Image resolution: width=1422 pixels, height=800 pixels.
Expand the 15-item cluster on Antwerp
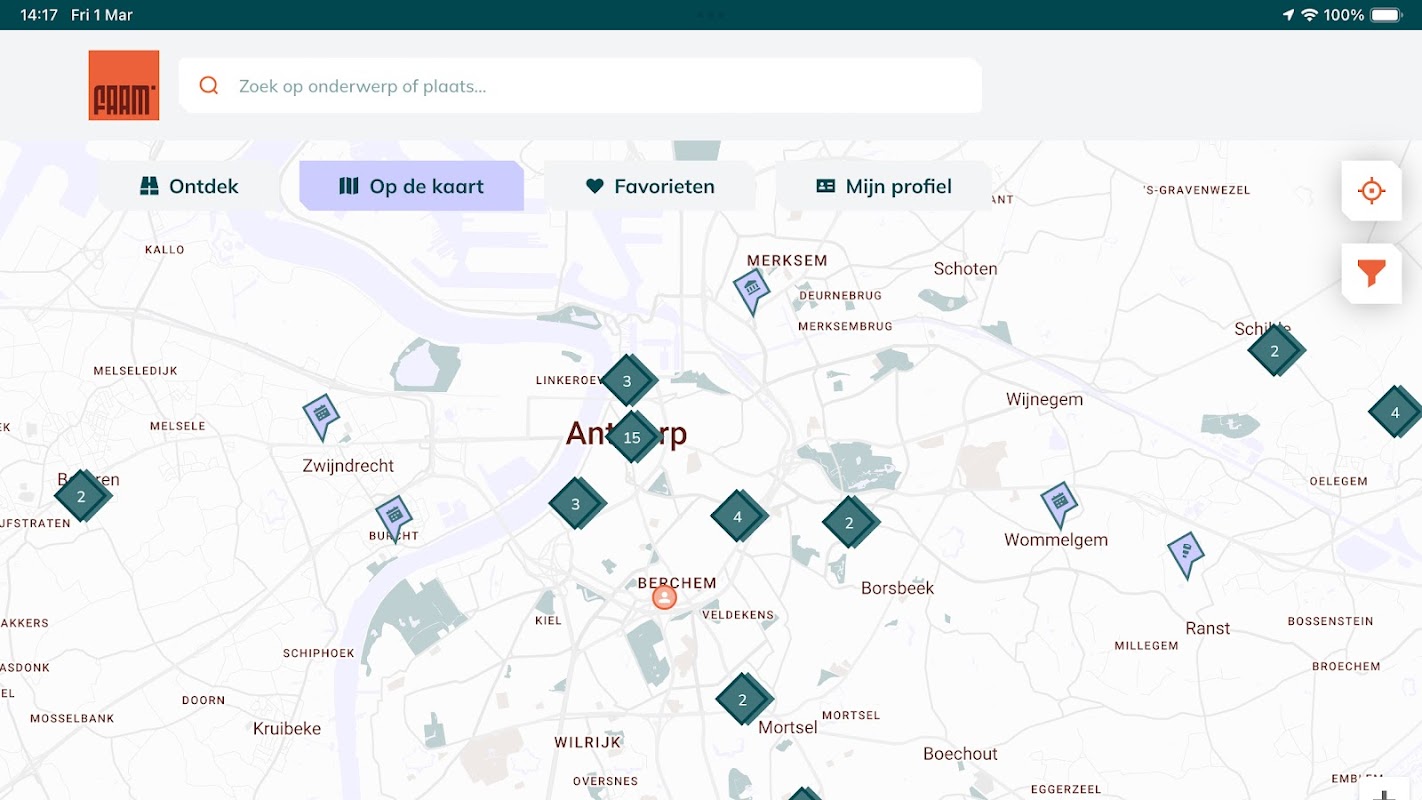click(632, 437)
